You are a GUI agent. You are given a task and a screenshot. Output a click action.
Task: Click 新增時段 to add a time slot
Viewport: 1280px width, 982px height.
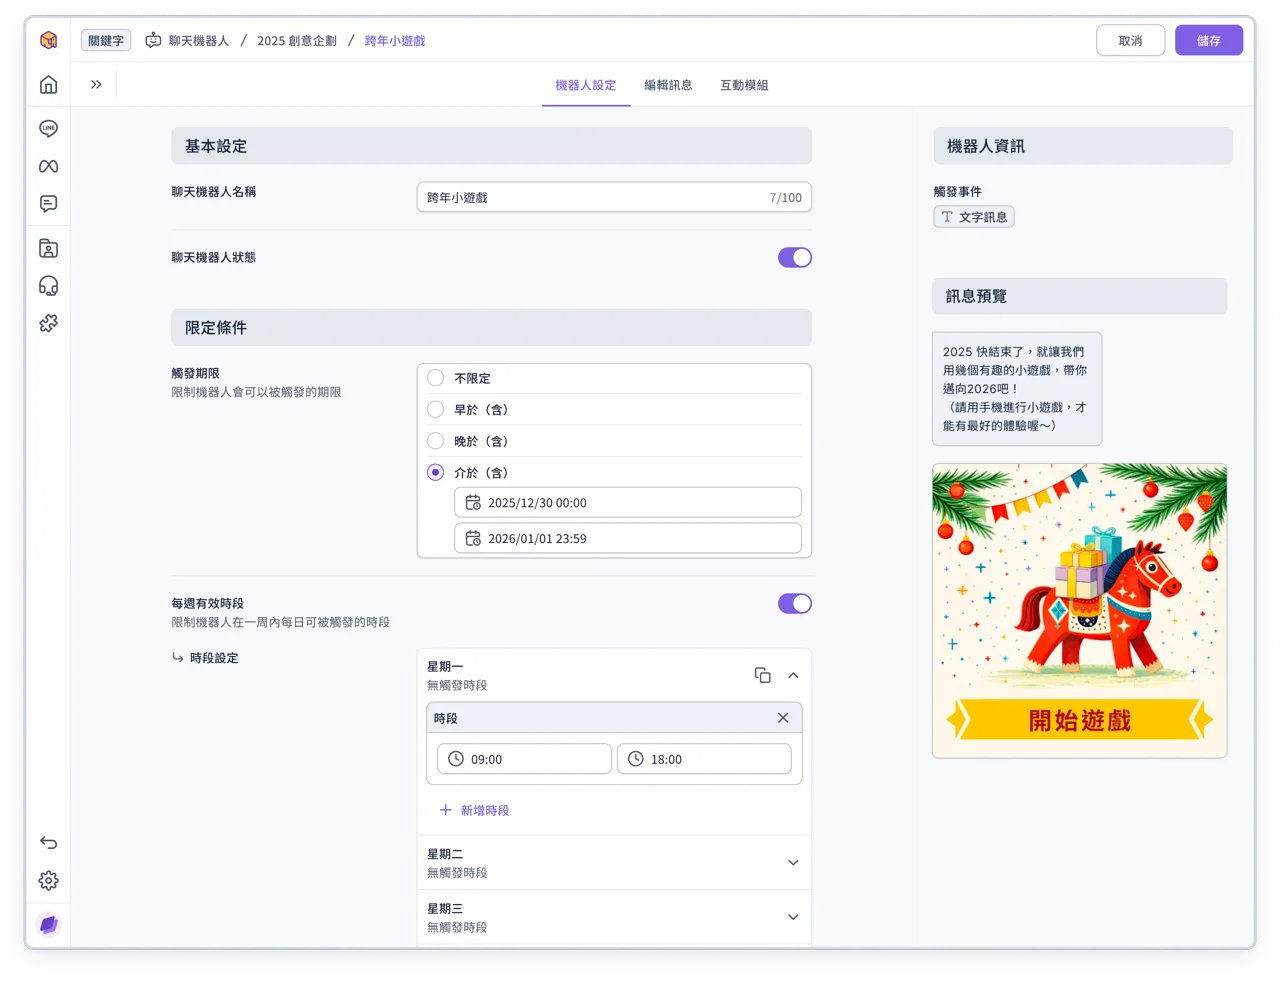[485, 810]
